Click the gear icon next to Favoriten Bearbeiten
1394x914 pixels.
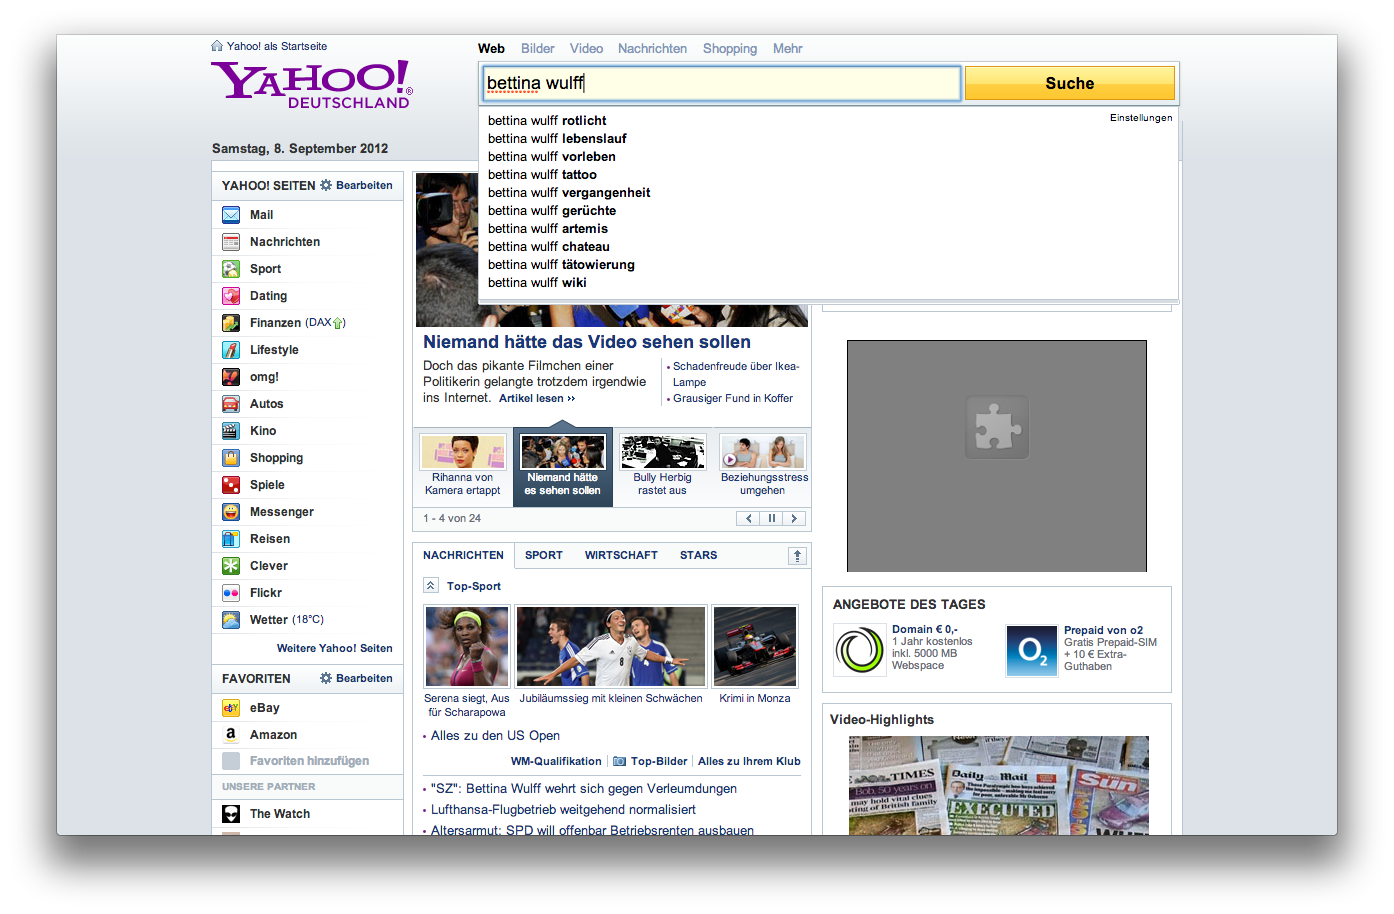click(326, 679)
